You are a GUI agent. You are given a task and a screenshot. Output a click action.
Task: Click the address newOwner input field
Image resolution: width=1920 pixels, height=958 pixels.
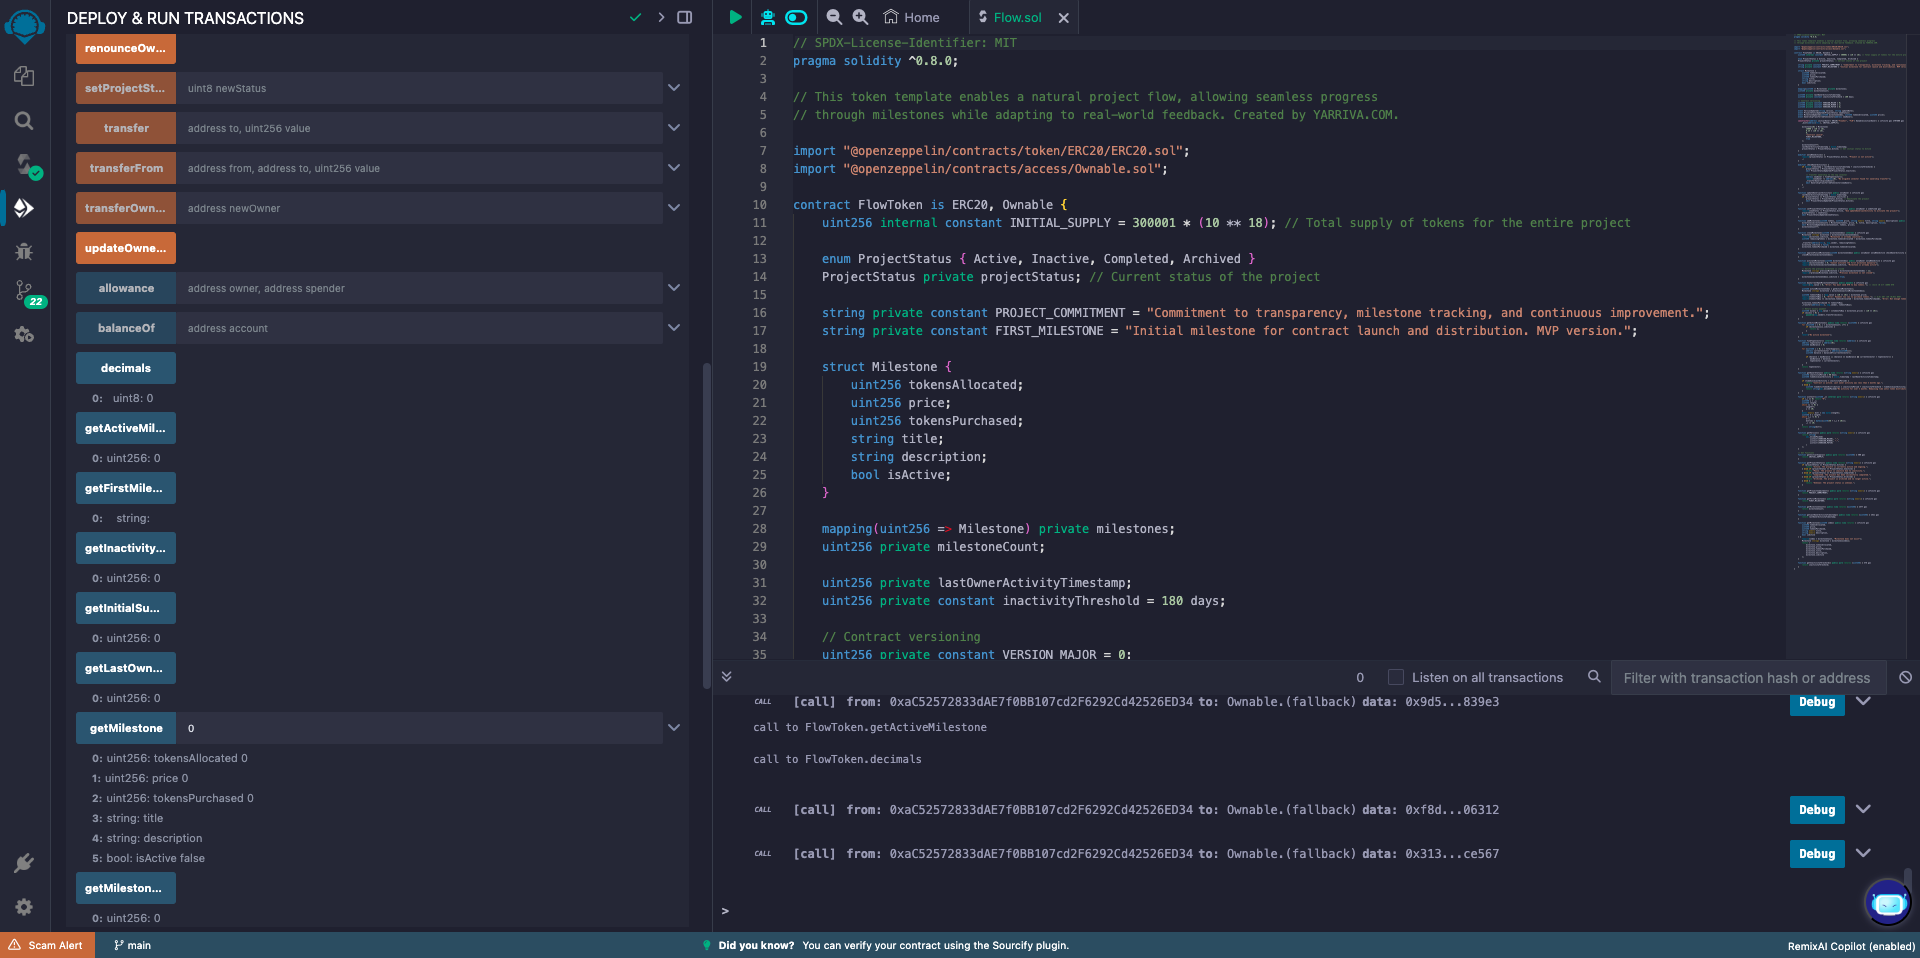419,208
